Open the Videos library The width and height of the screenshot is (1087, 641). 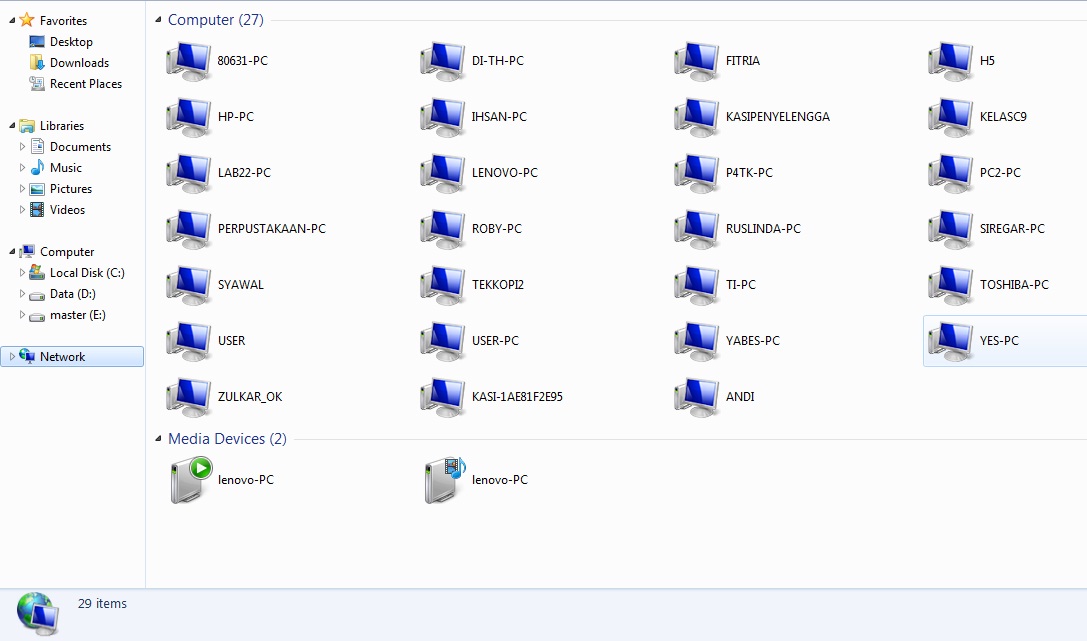click(58, 209)
